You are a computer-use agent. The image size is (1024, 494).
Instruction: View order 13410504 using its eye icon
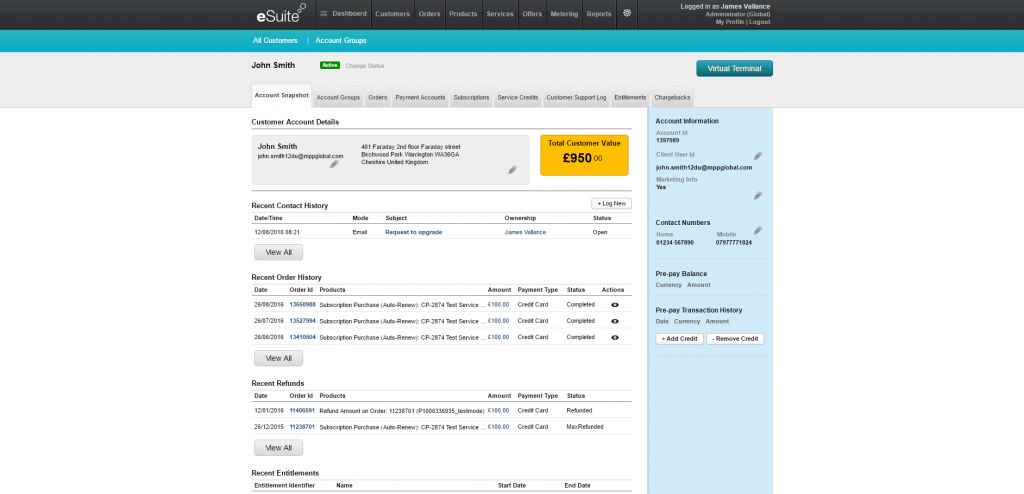614,337
